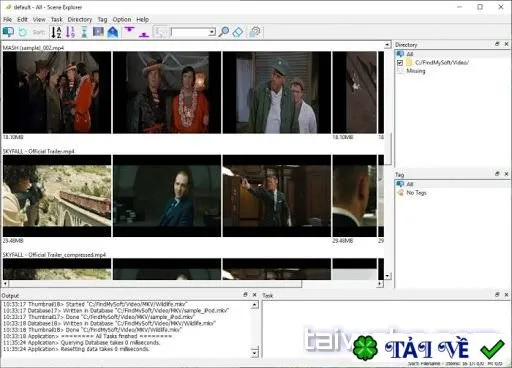Open third MASH thumbnail with green jacket
The height and width of the screenshot is (368, 512).
277,92
